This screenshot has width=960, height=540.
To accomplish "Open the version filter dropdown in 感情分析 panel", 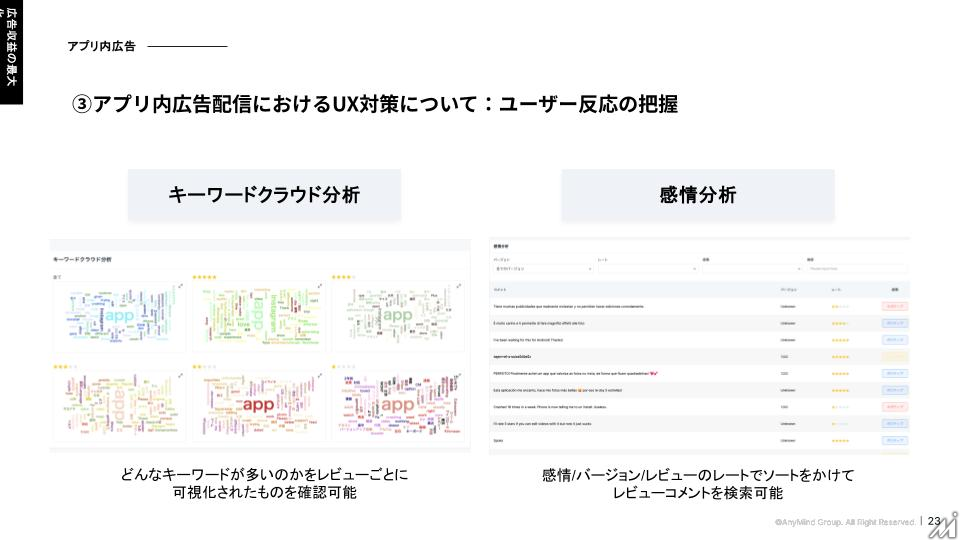I will (543, 269).
